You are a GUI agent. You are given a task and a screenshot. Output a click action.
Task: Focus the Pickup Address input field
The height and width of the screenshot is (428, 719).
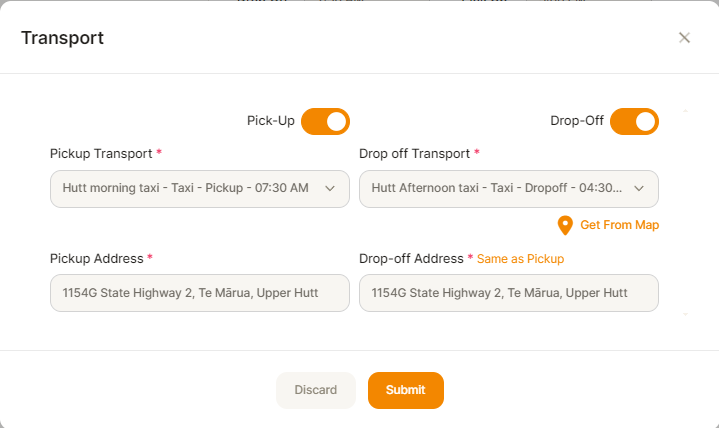click(199, 293)
